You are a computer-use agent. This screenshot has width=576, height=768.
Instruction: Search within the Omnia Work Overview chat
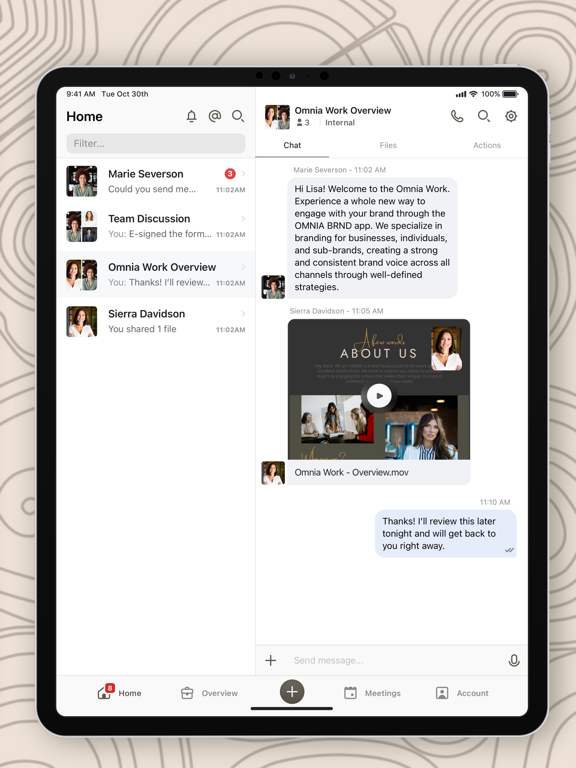(x=484, y=116)
